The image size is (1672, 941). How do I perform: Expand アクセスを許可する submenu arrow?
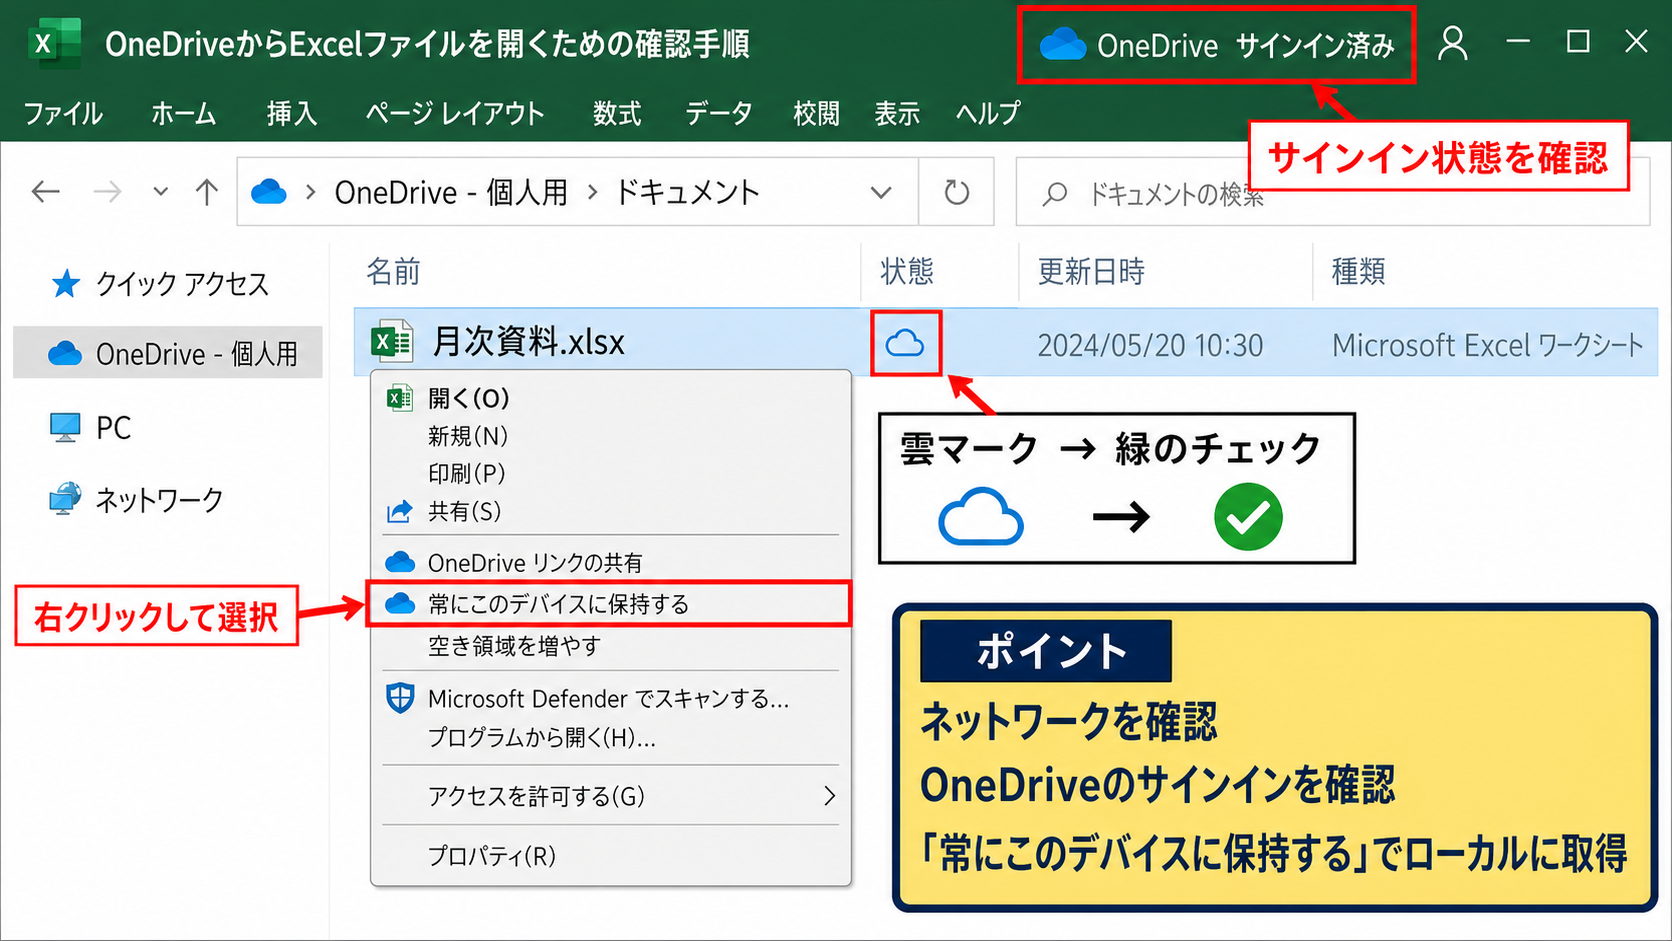[x=829, y=796]
